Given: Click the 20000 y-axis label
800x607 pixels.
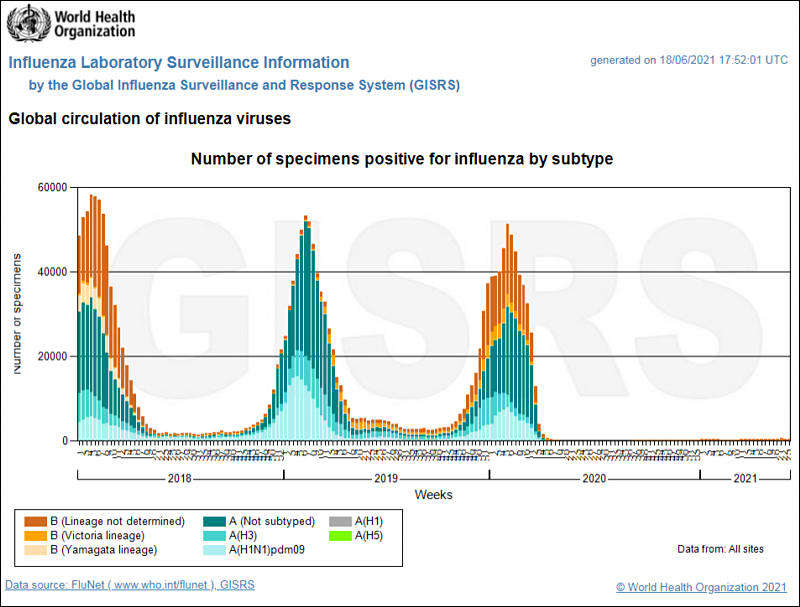Looking at the screenshot, I should 53,356.
